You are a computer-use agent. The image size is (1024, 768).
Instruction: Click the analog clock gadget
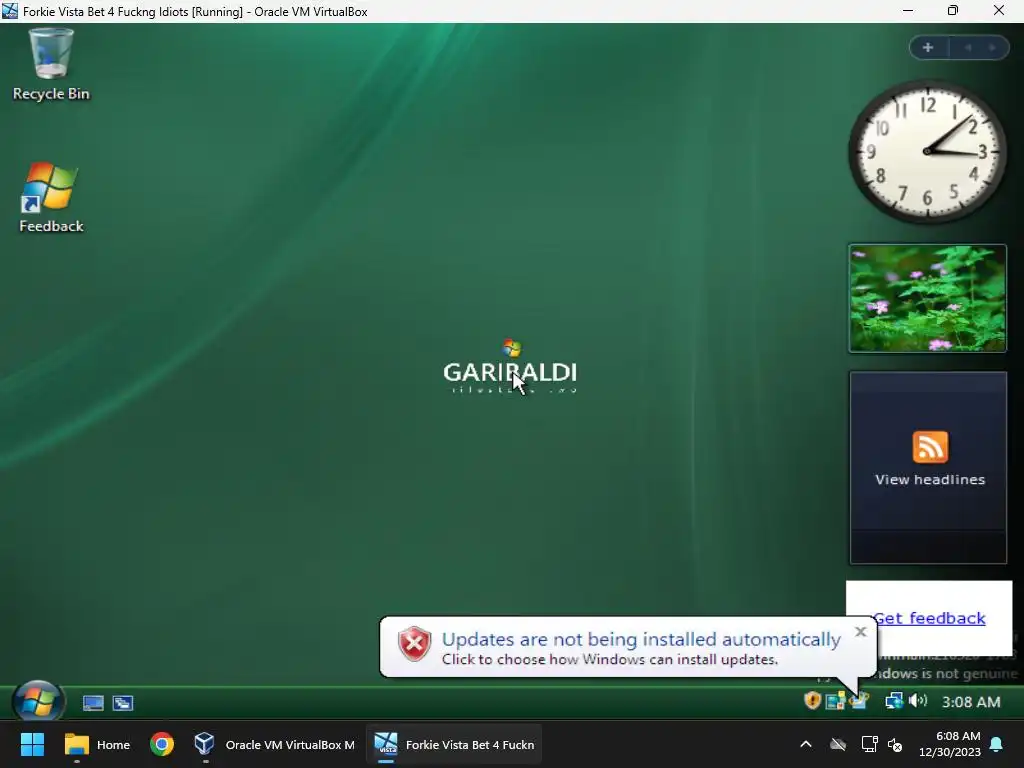(927, 152)
